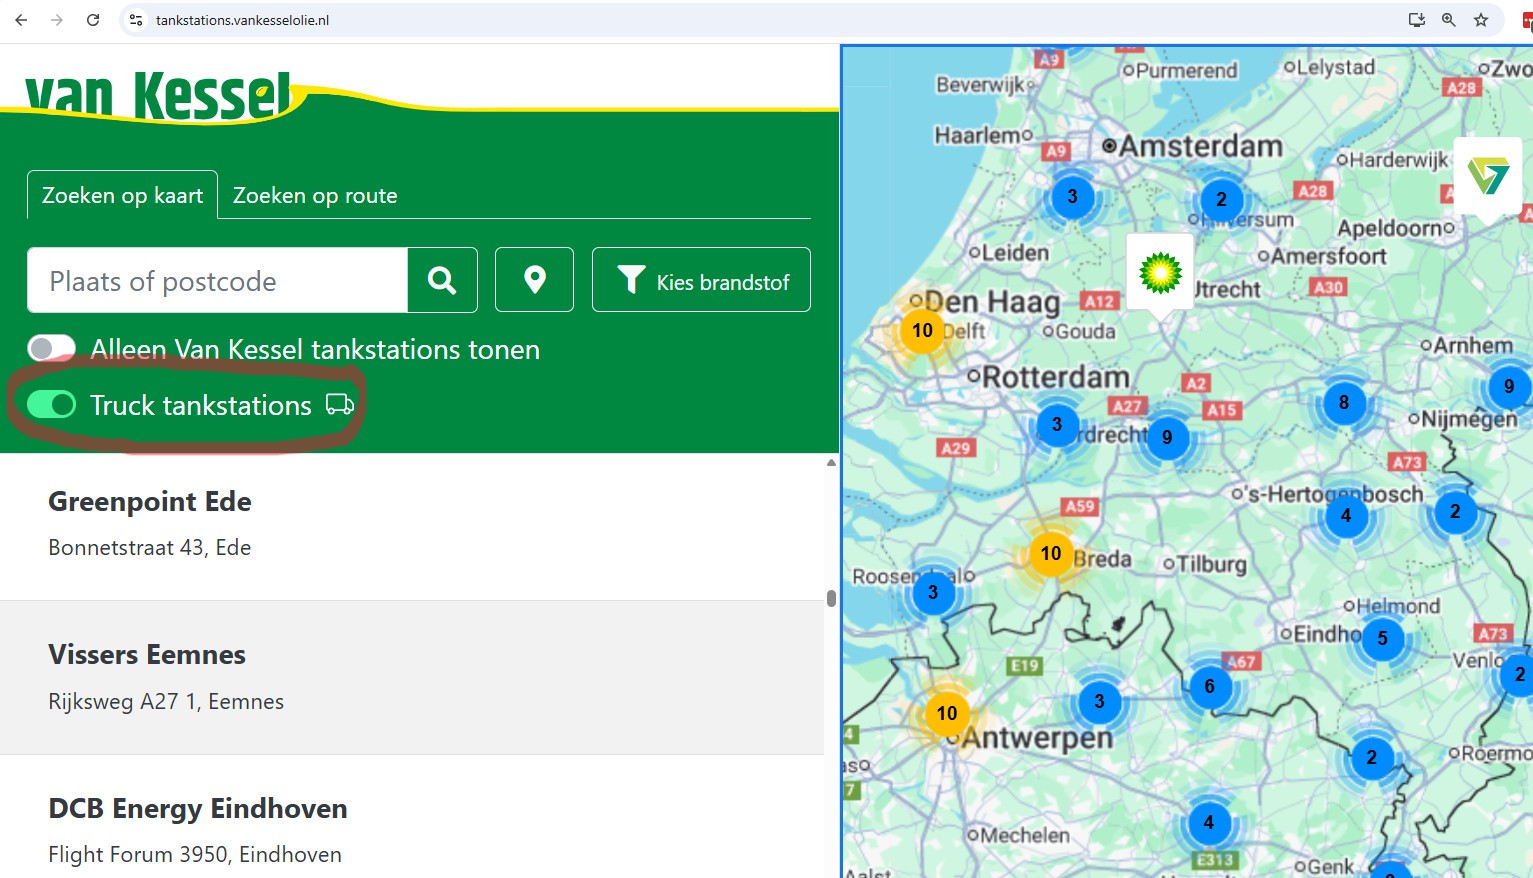Switch to Zoeken op kaart tab
1533x878 pixels.
[122, 195]
